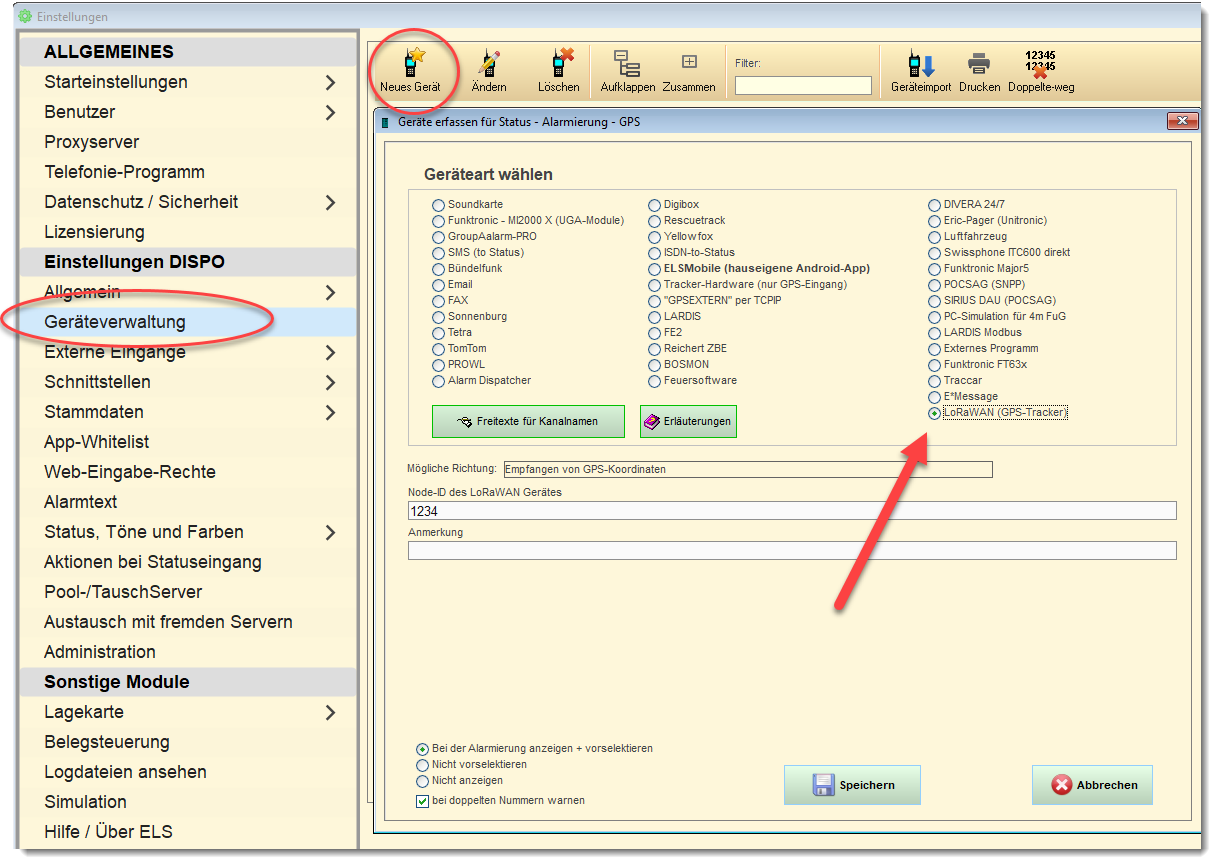Remove duplicates with Doppelte-weg icon
Viewport: 1216px width, 864px height.
click(1040, 64)
